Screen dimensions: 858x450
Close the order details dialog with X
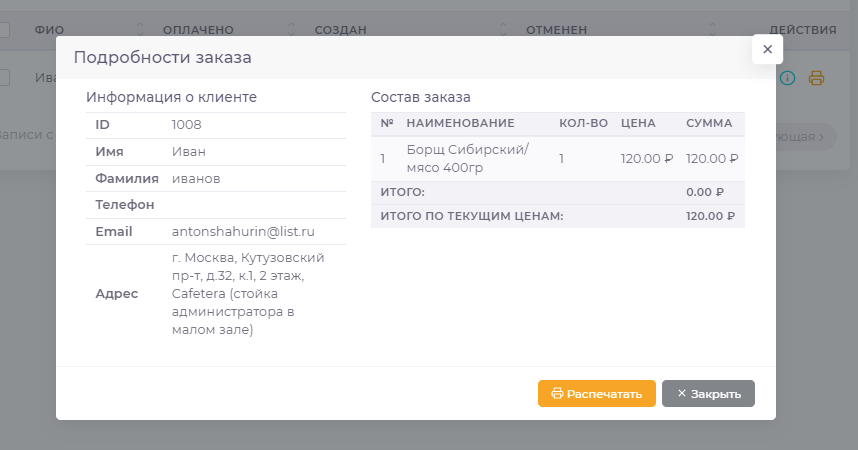tap(767, 49)
